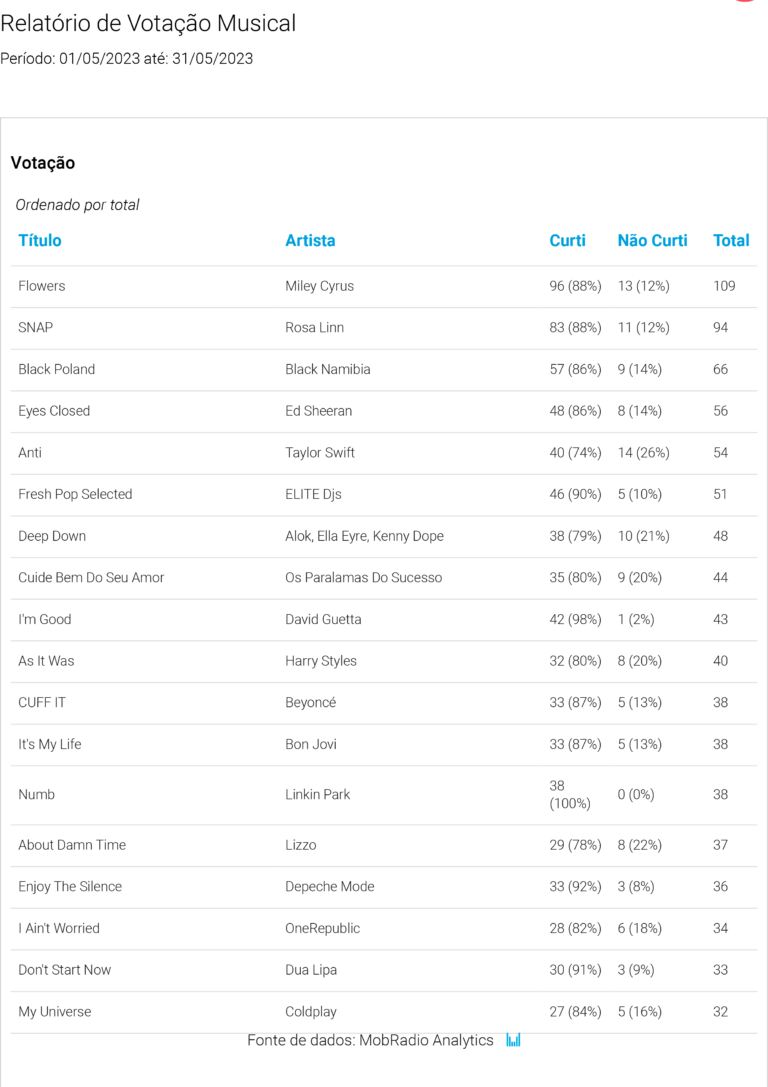Click the Fonte de dados MobRadio Analytics text
This screenshot has height=1087, width=768.
370,1040
